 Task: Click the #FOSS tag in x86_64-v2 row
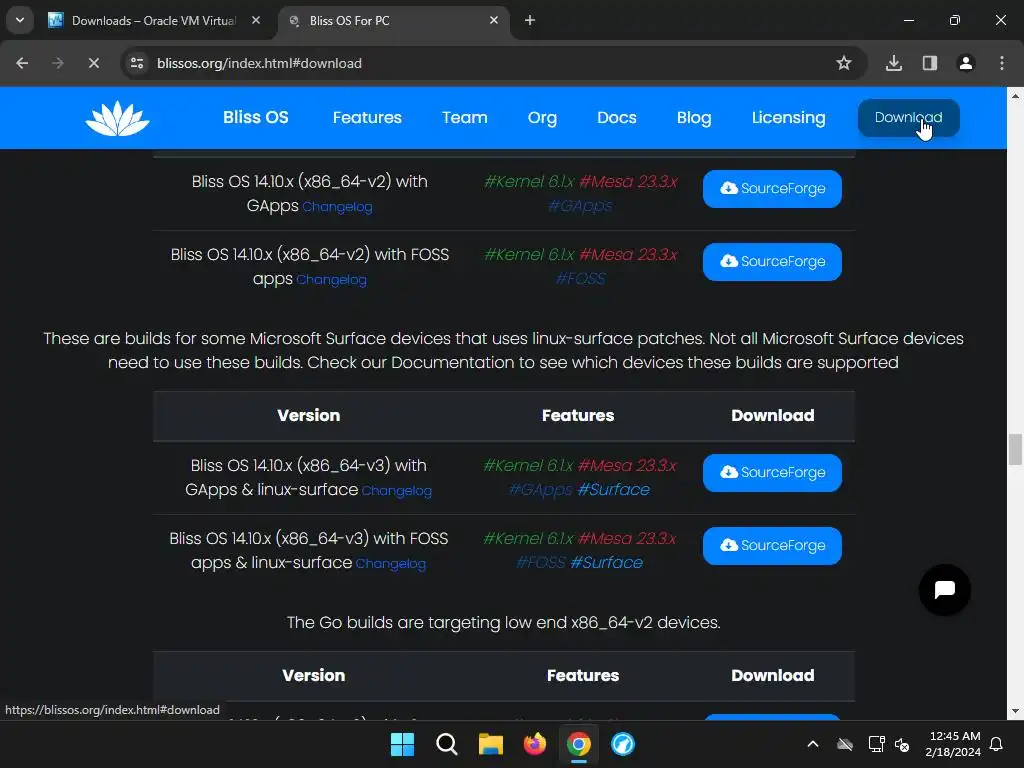click(x=580, y=279)
